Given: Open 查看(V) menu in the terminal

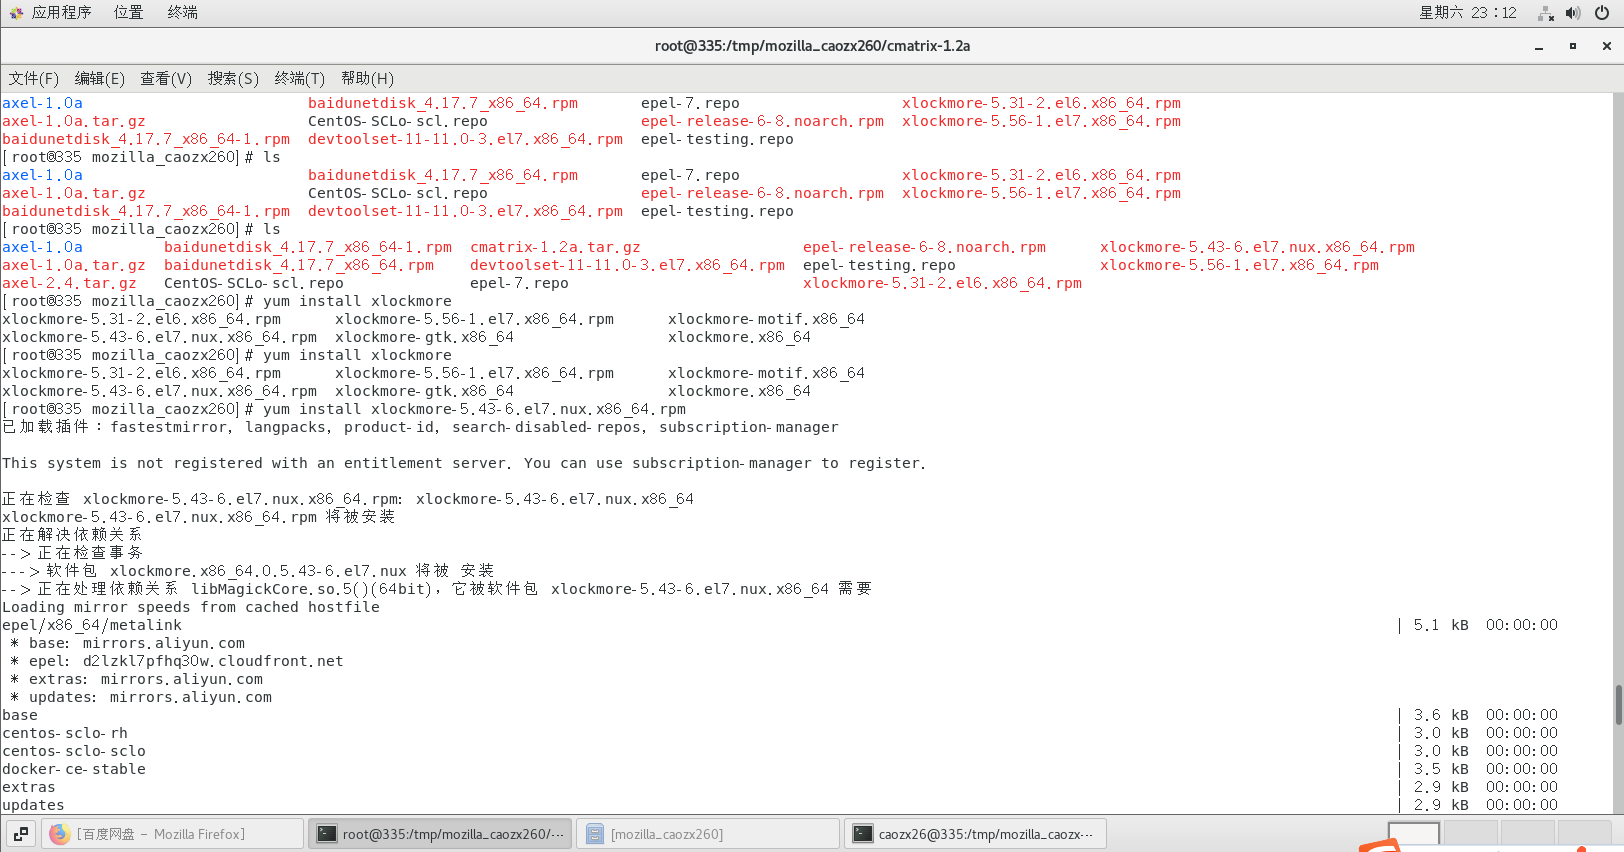Looking at the screenshot, I should (x=166, y=78).
